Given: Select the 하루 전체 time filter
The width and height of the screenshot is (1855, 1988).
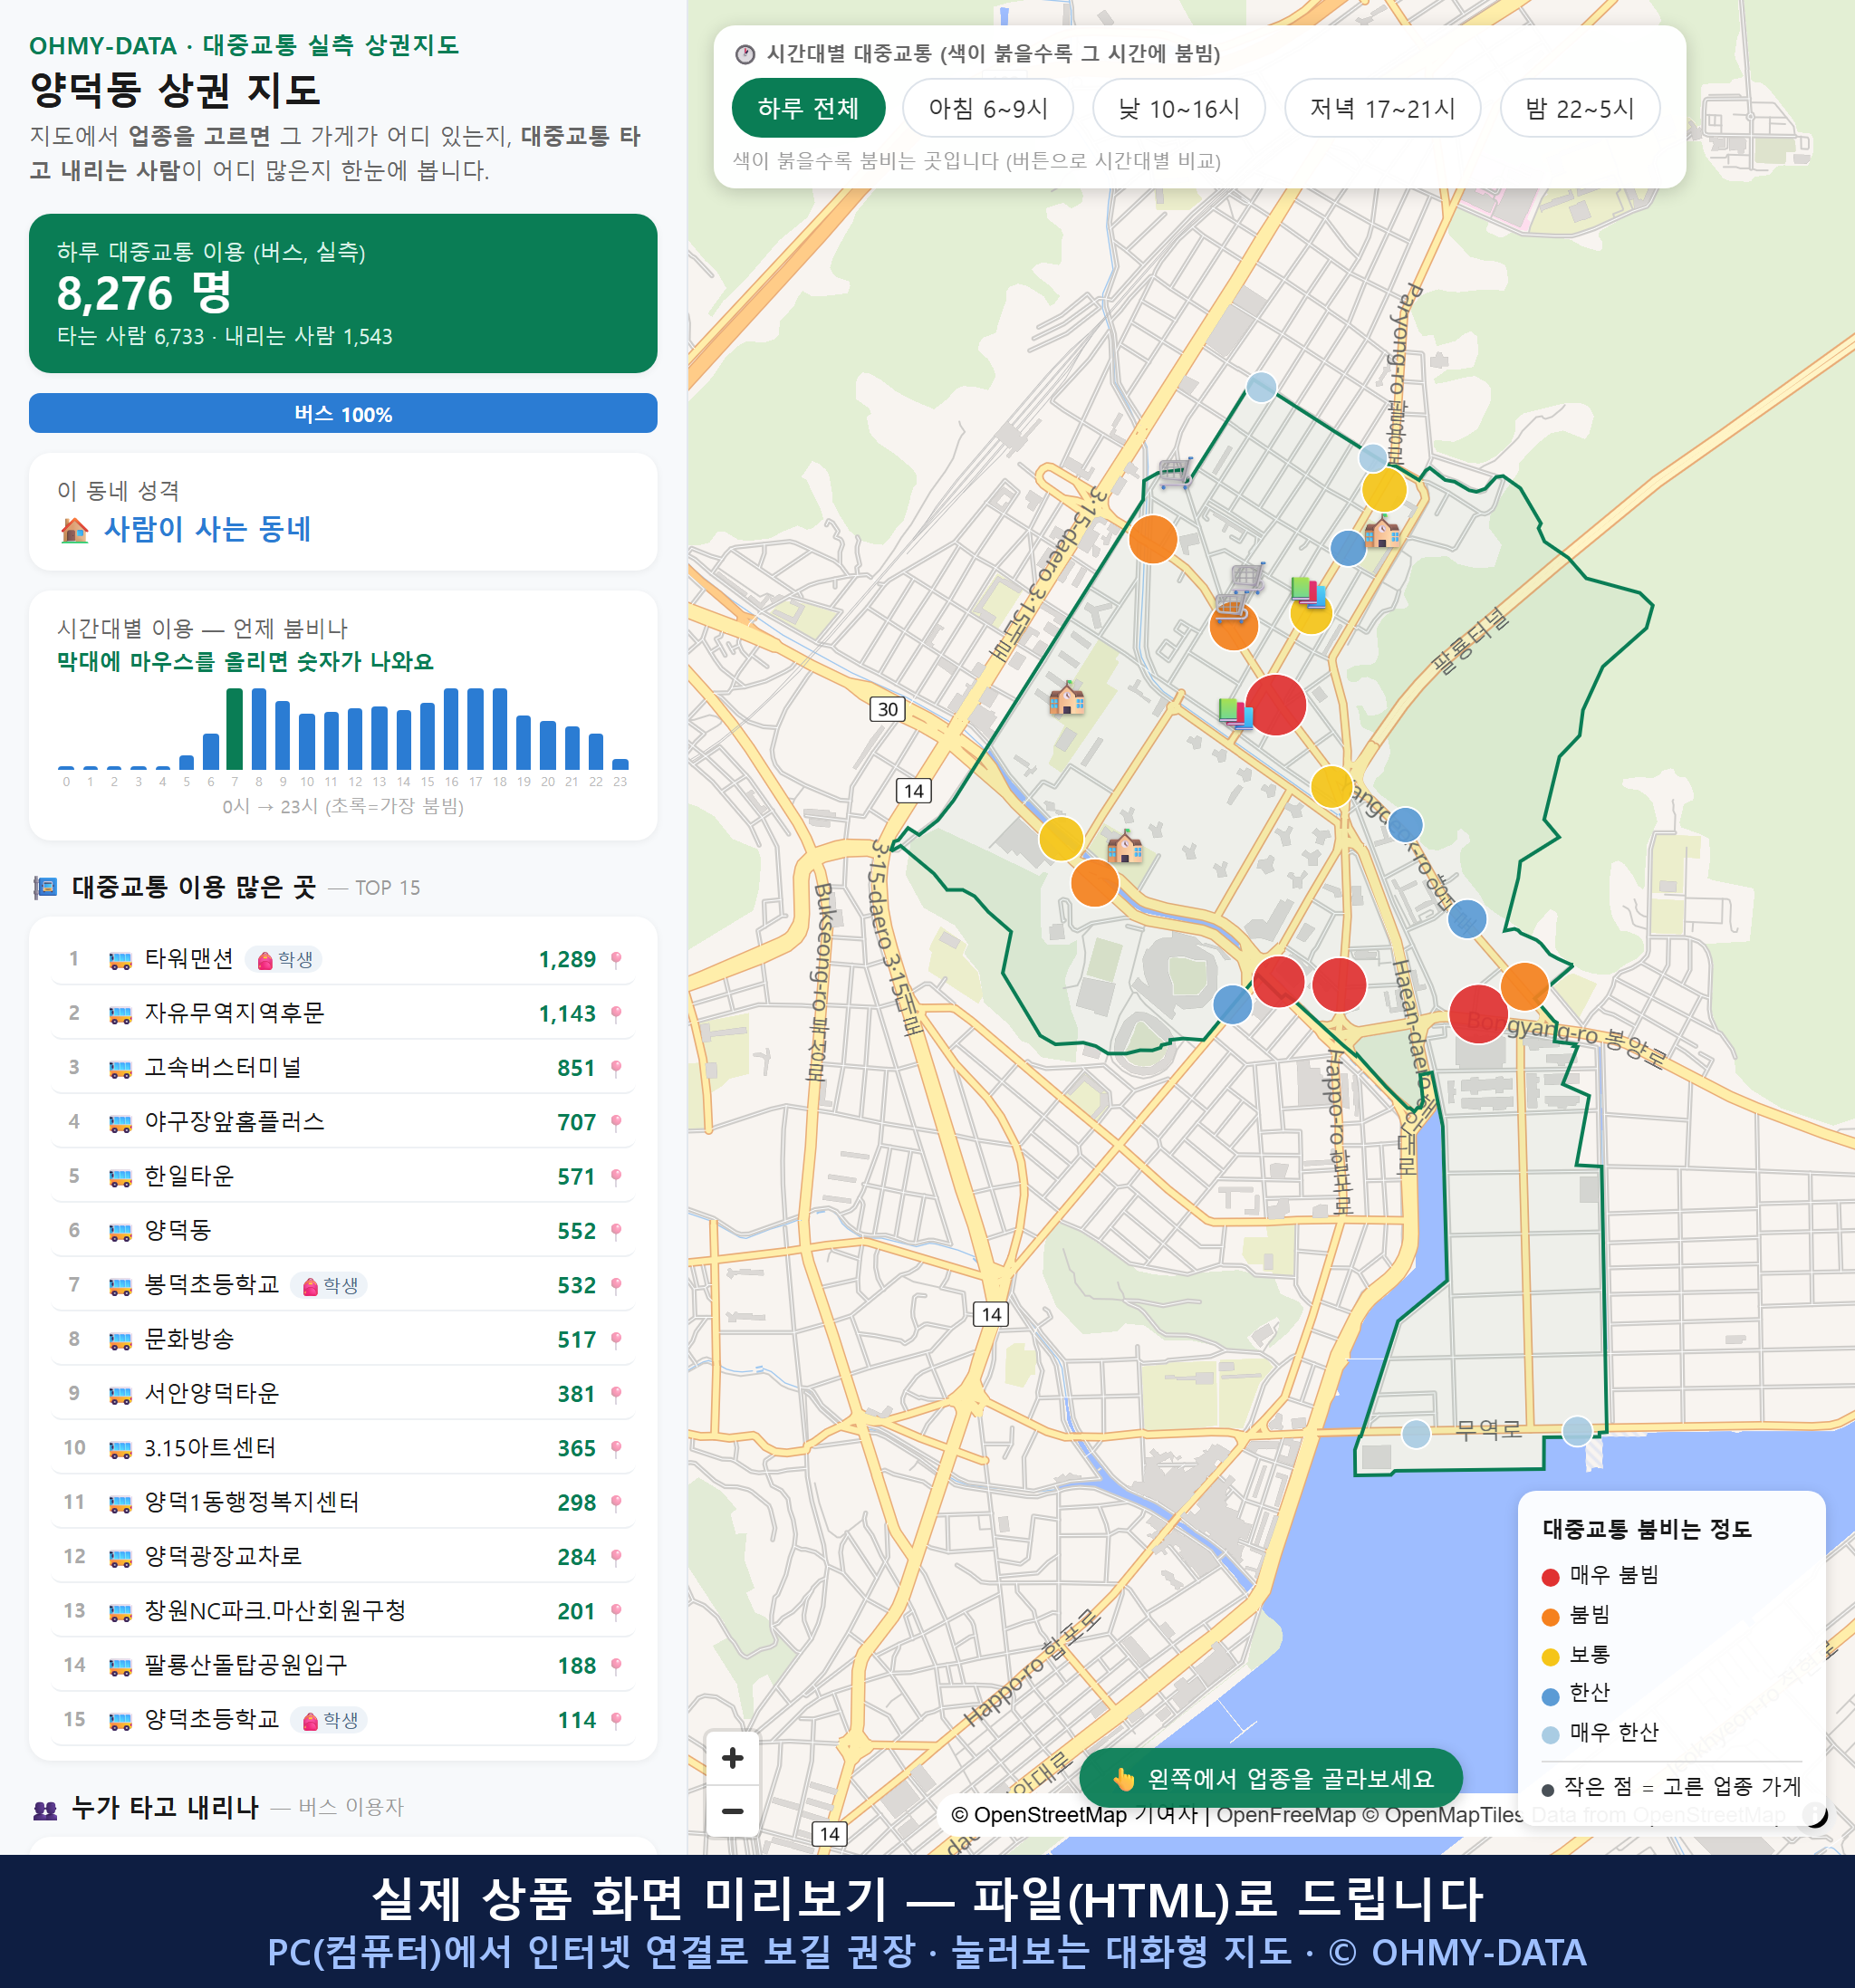Looking at the screenshot, I should (808, 108).
